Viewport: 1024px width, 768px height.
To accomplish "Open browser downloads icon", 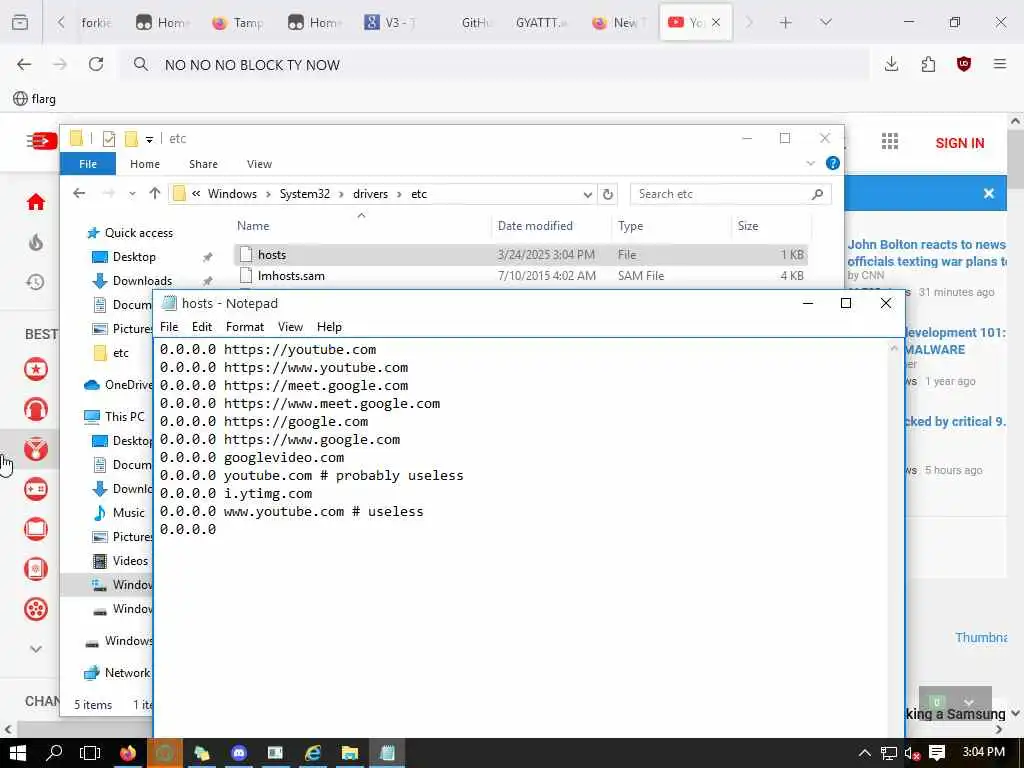I will (891, 64).
